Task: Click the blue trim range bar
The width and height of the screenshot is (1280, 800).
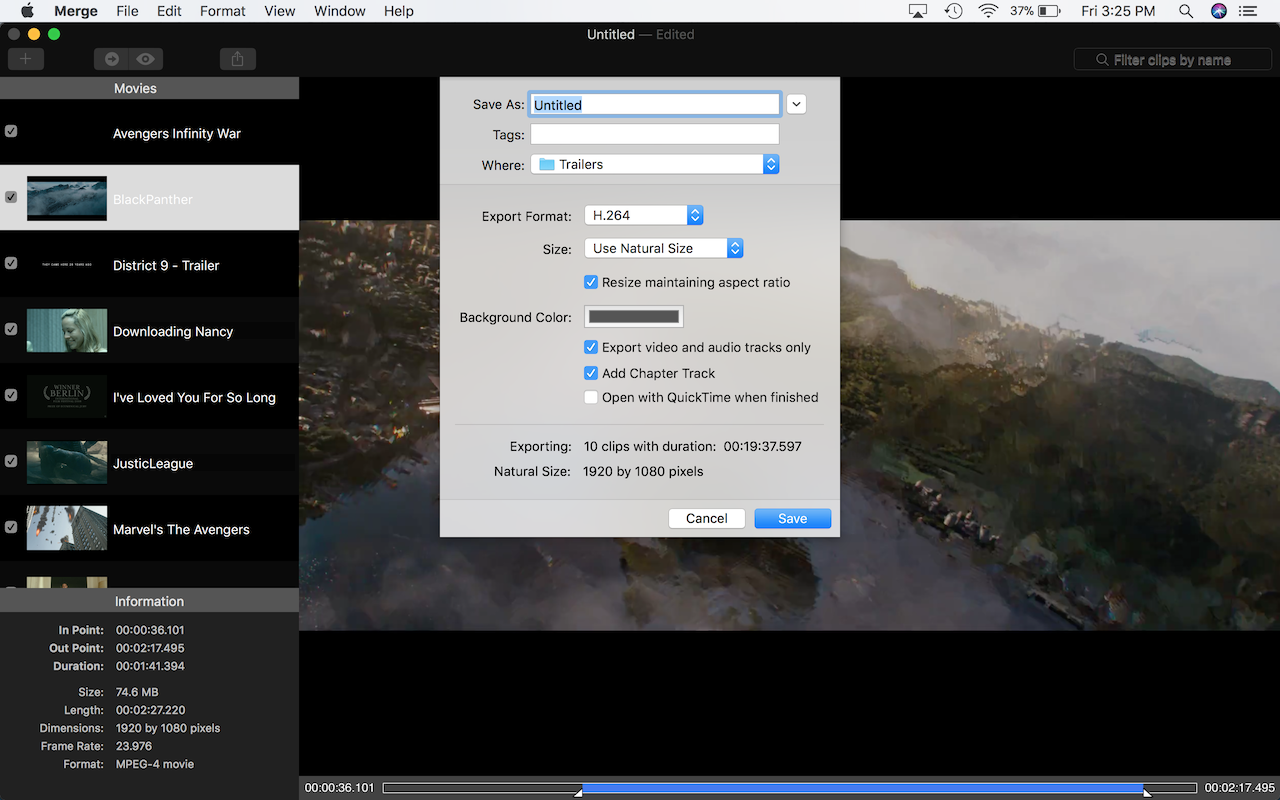Action: tap(862, 788)
